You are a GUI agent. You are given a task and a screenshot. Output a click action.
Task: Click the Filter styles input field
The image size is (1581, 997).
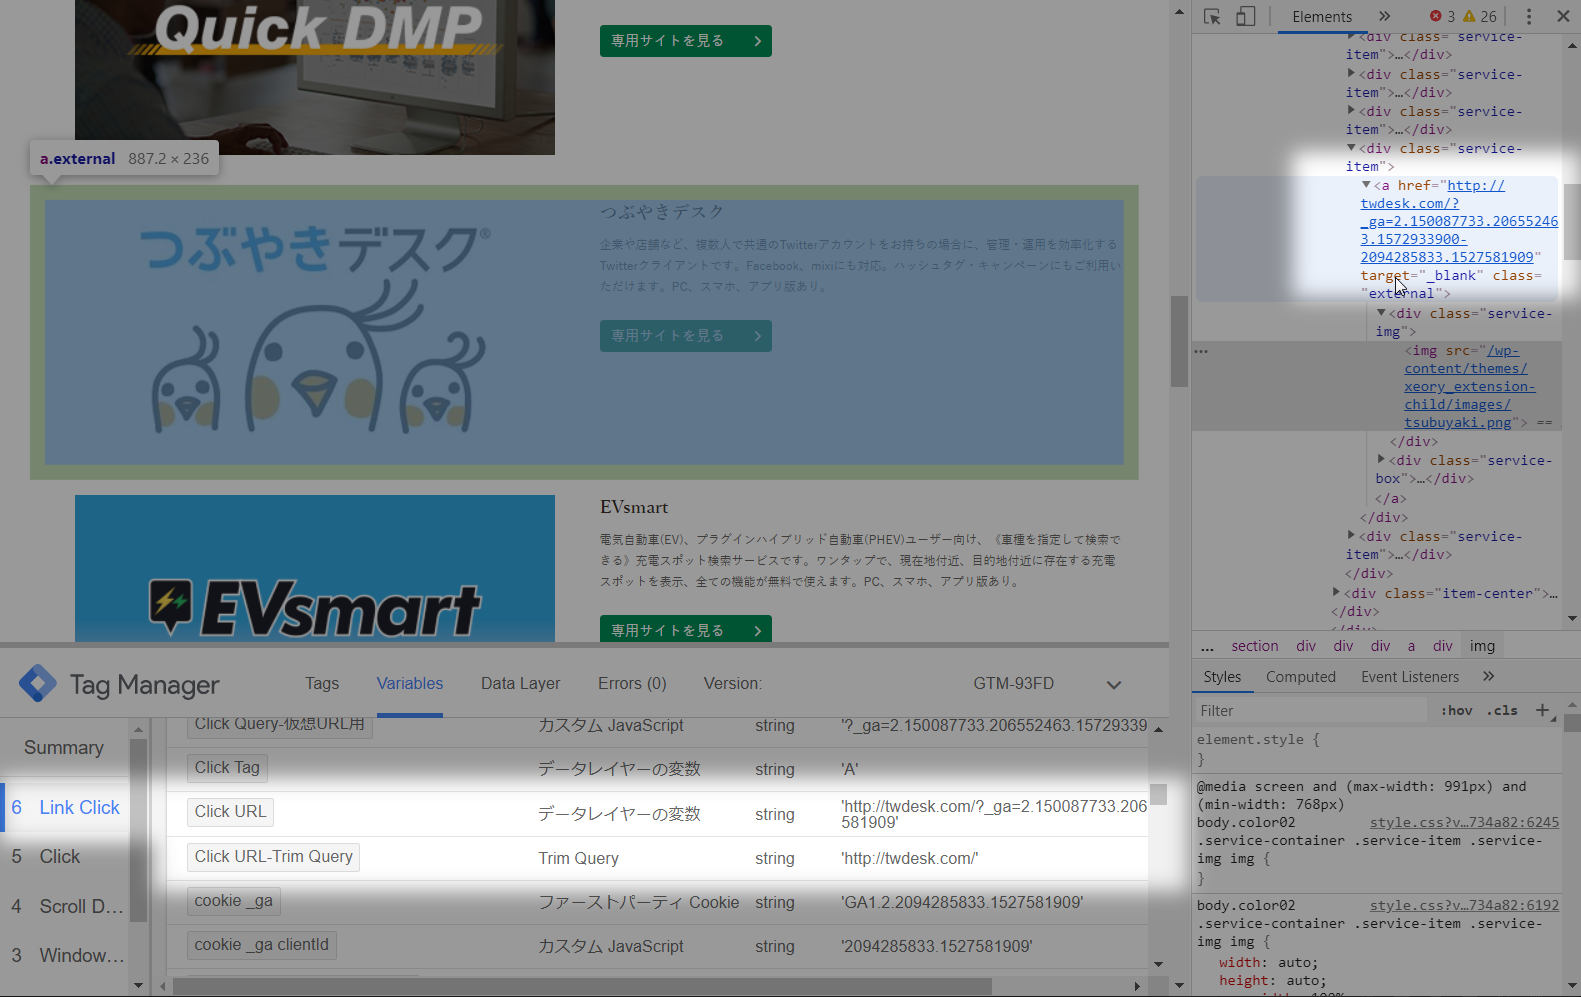click(x=1311, y=711)
